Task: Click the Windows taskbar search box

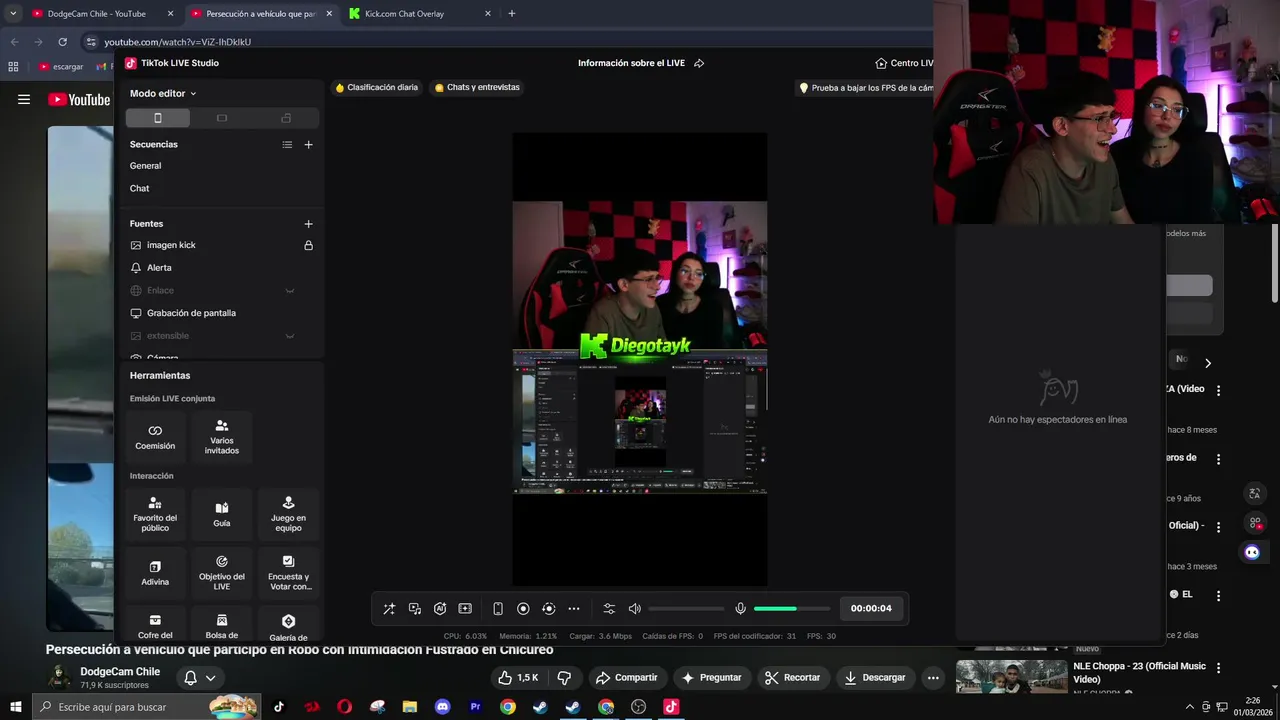Action: (146, 706)
